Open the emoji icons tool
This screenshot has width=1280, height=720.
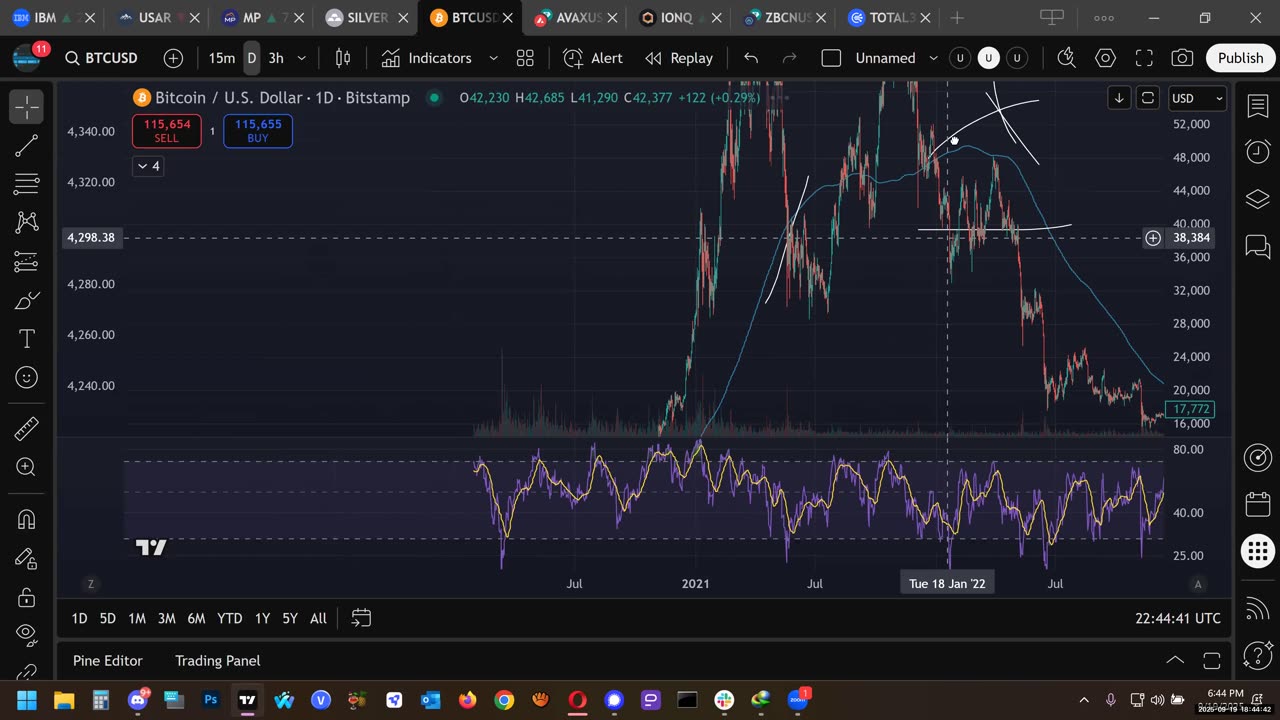click(27, 377)
